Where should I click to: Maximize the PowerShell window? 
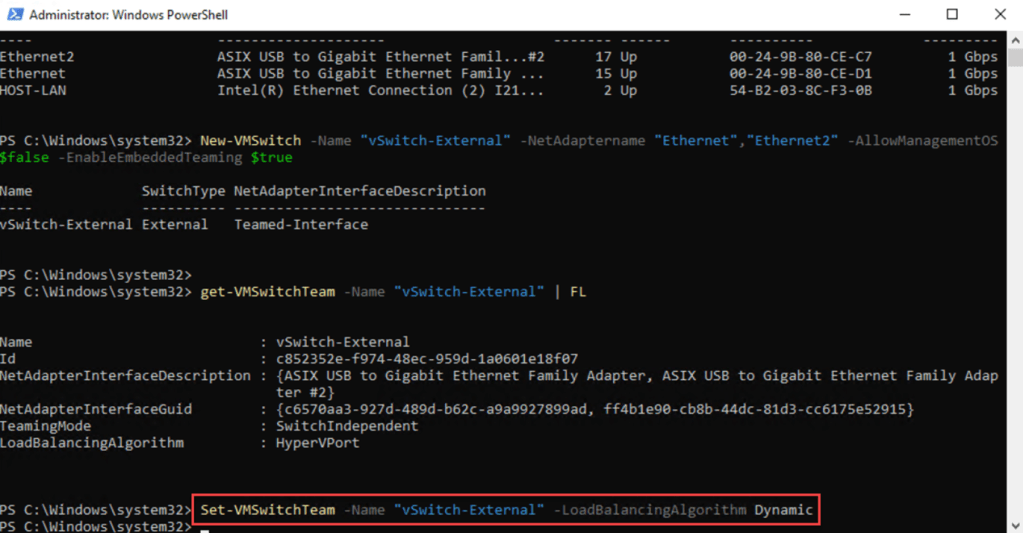952,15
